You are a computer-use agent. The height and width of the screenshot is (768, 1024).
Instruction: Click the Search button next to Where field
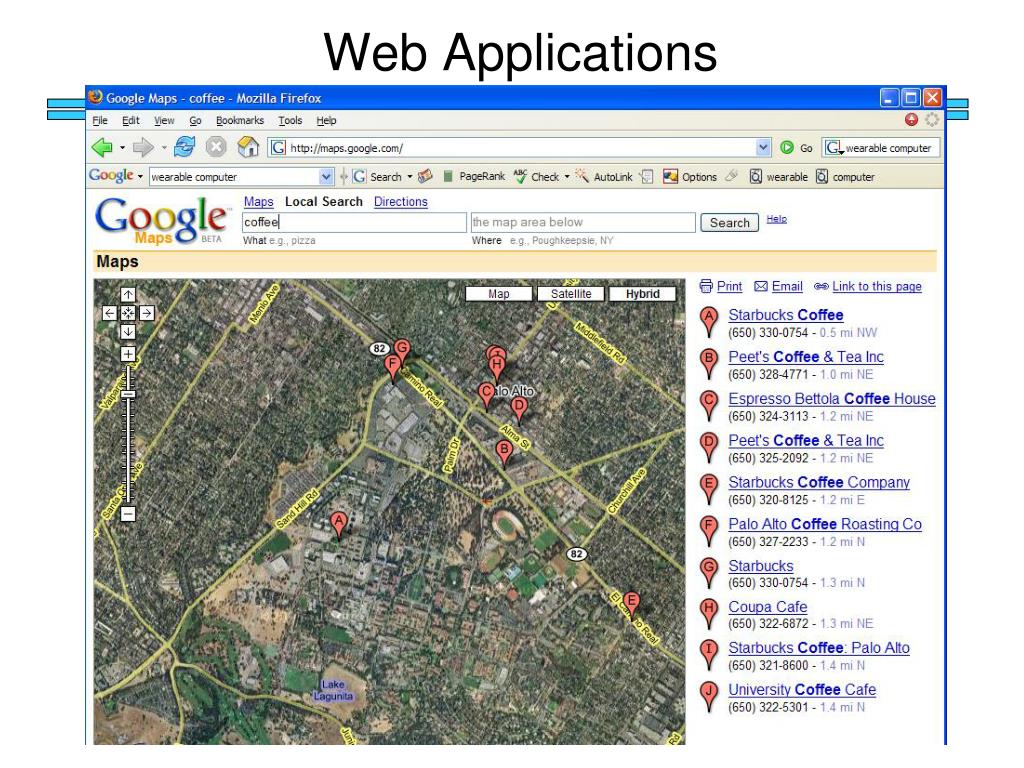pyautogui.click(x=729, y=223)
